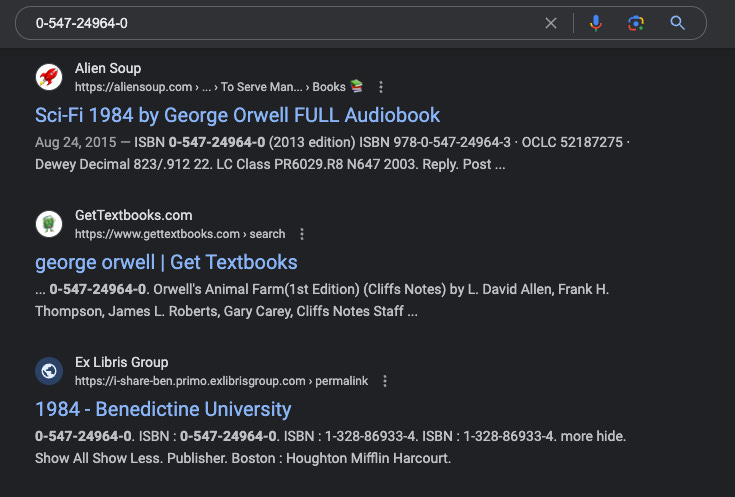Click the Ex Libris Group site name
This screenshot has width=735, height=497.
pos(121,362)
